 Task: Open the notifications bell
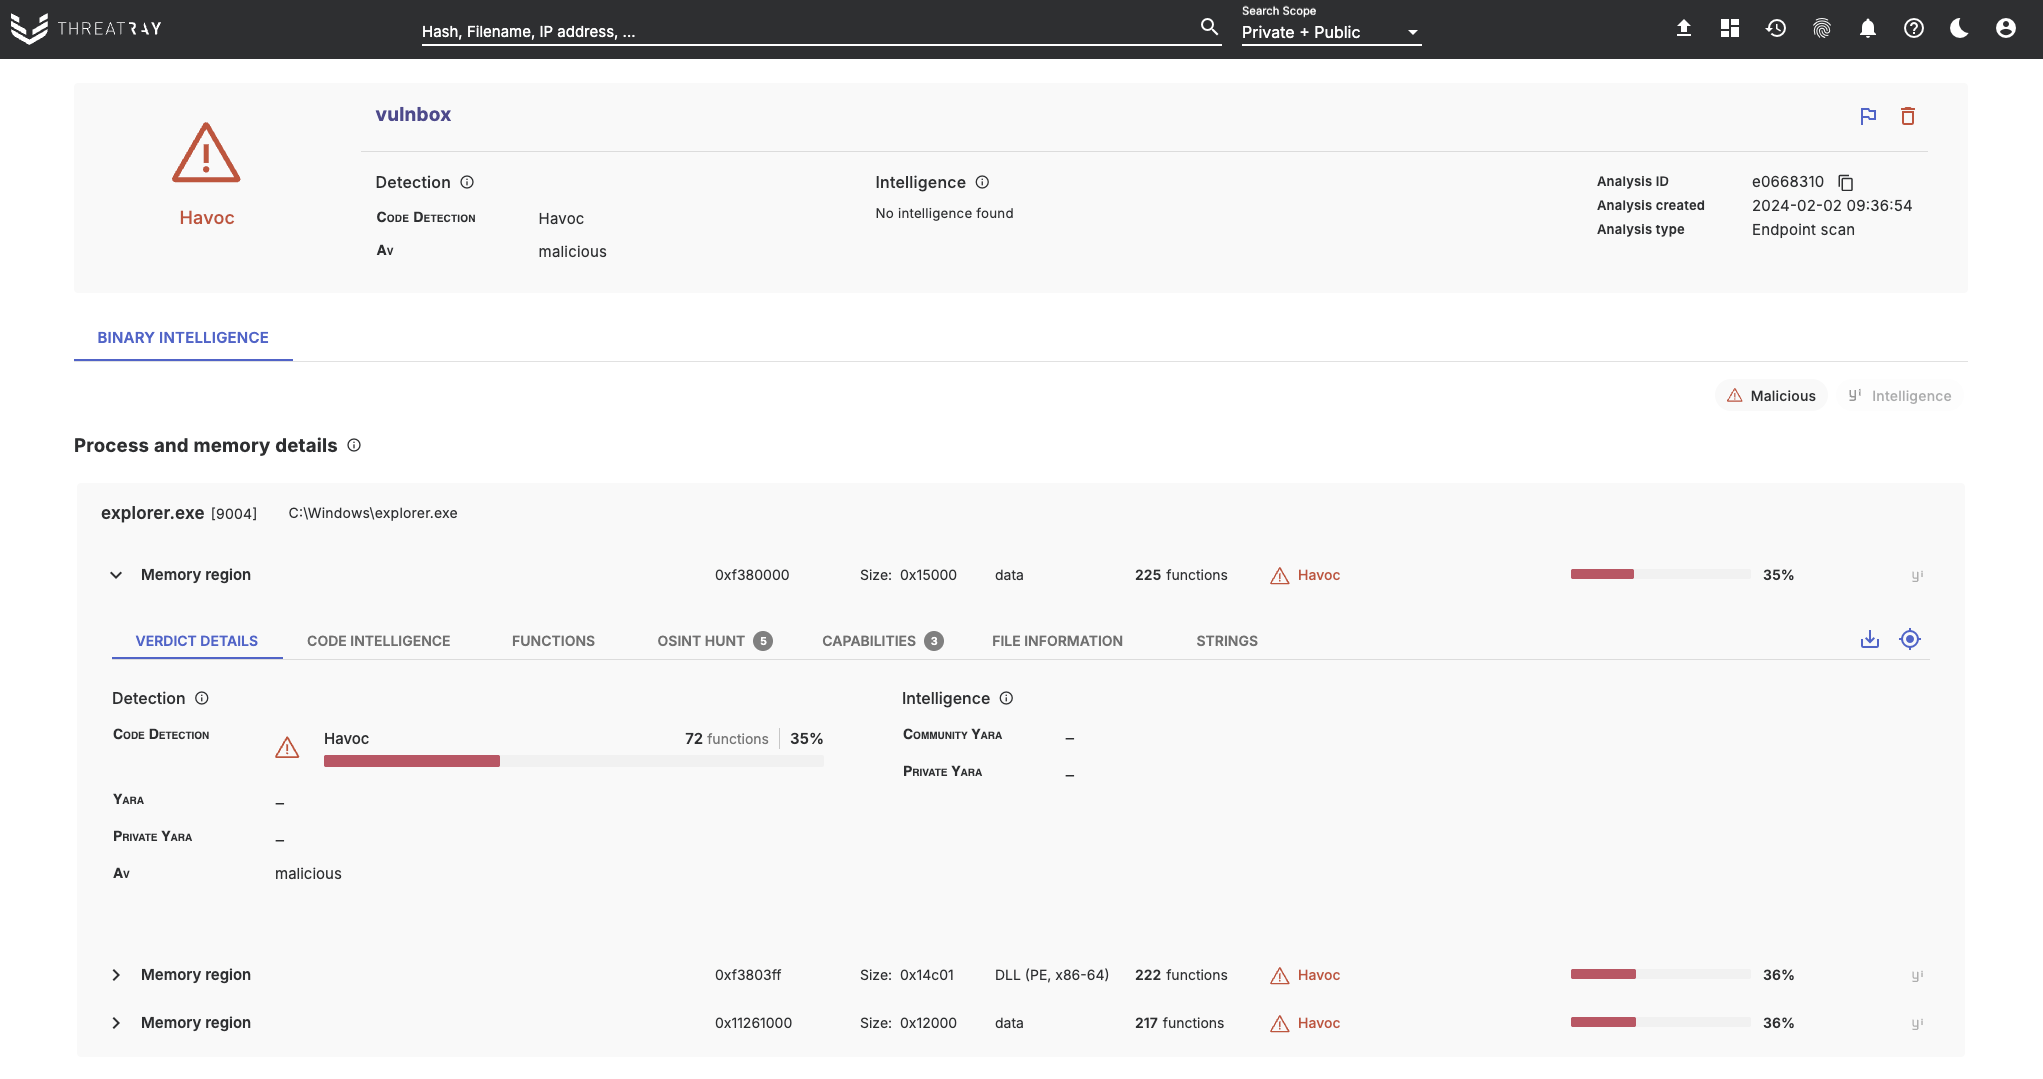1868,28
